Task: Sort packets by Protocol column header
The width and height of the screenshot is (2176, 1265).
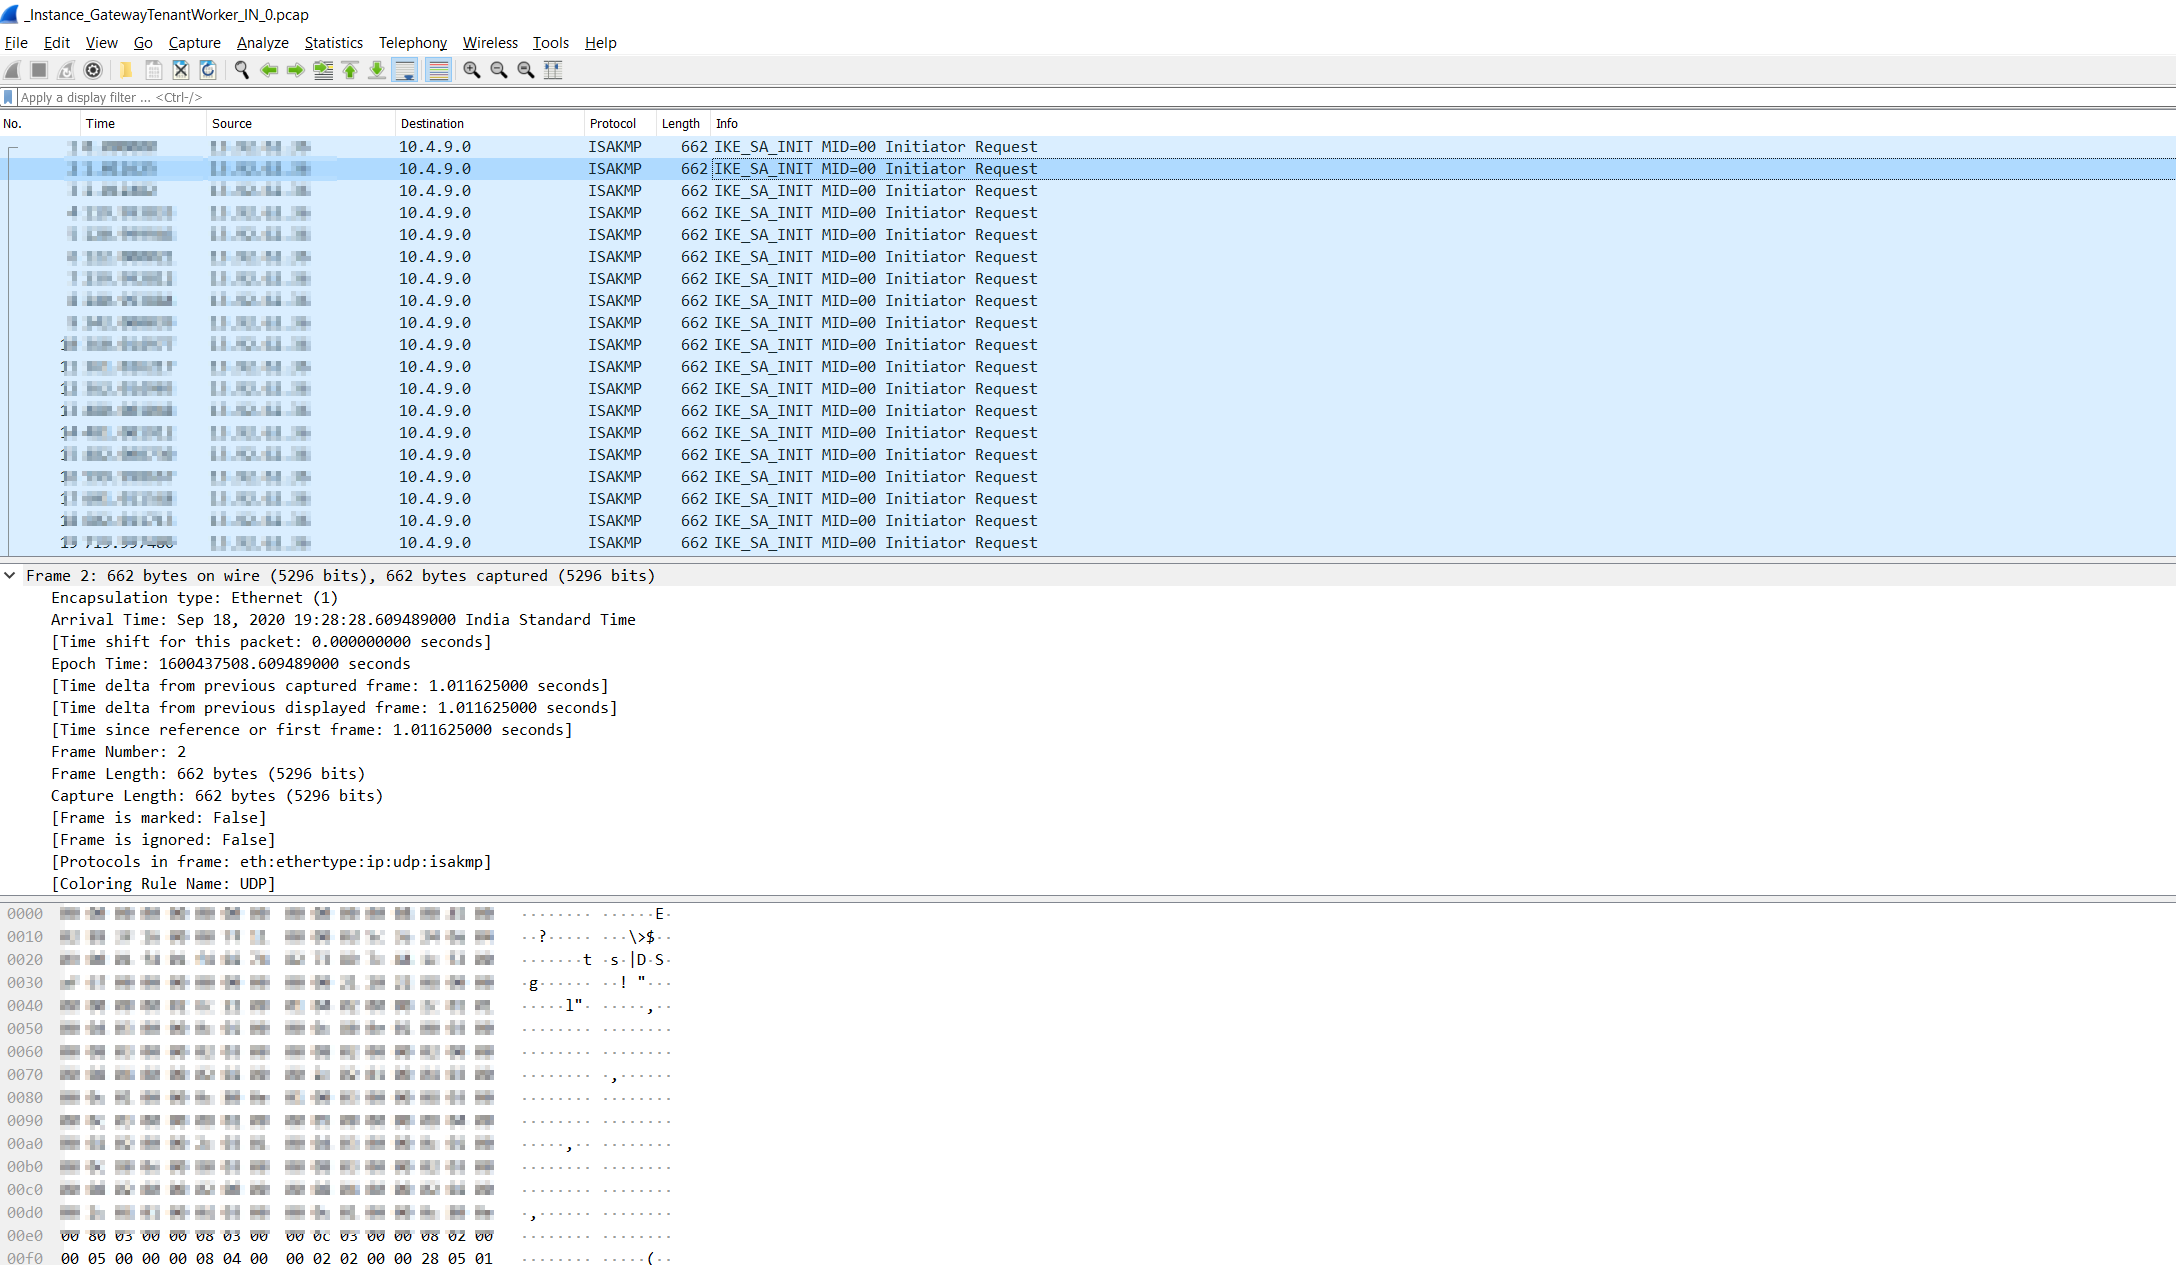Action: pos(612,124)
